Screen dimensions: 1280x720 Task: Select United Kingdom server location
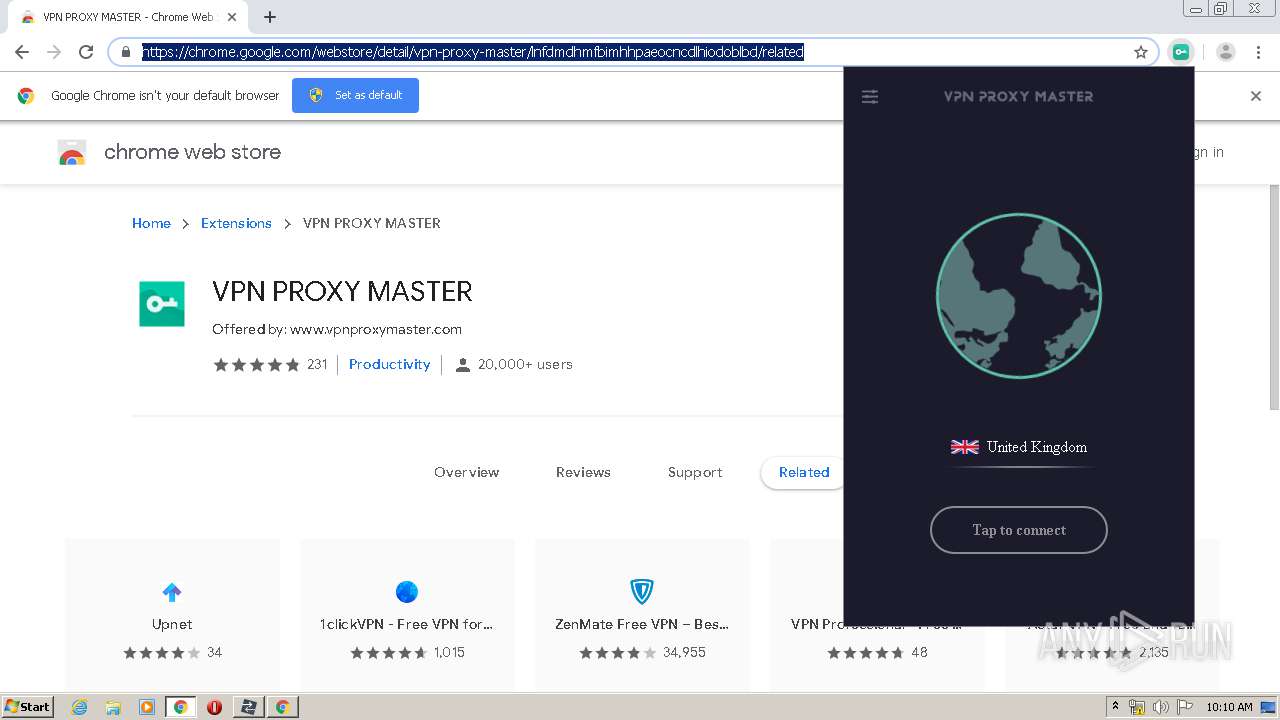pyautogui.click(x=1019, y=447)
